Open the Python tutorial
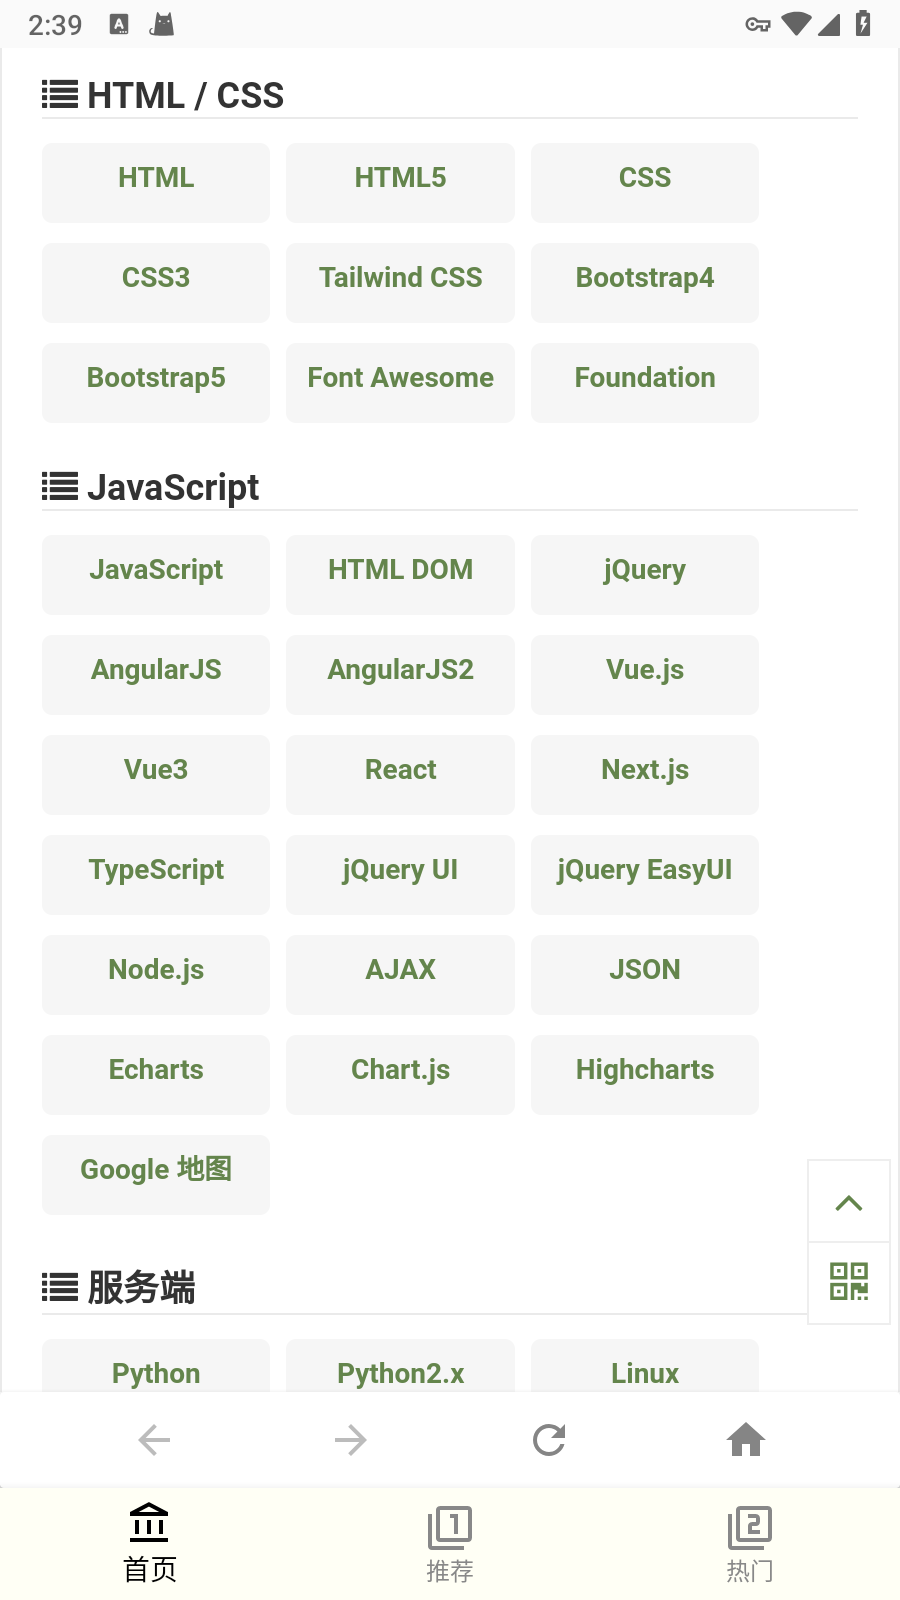 point(156,1366)
